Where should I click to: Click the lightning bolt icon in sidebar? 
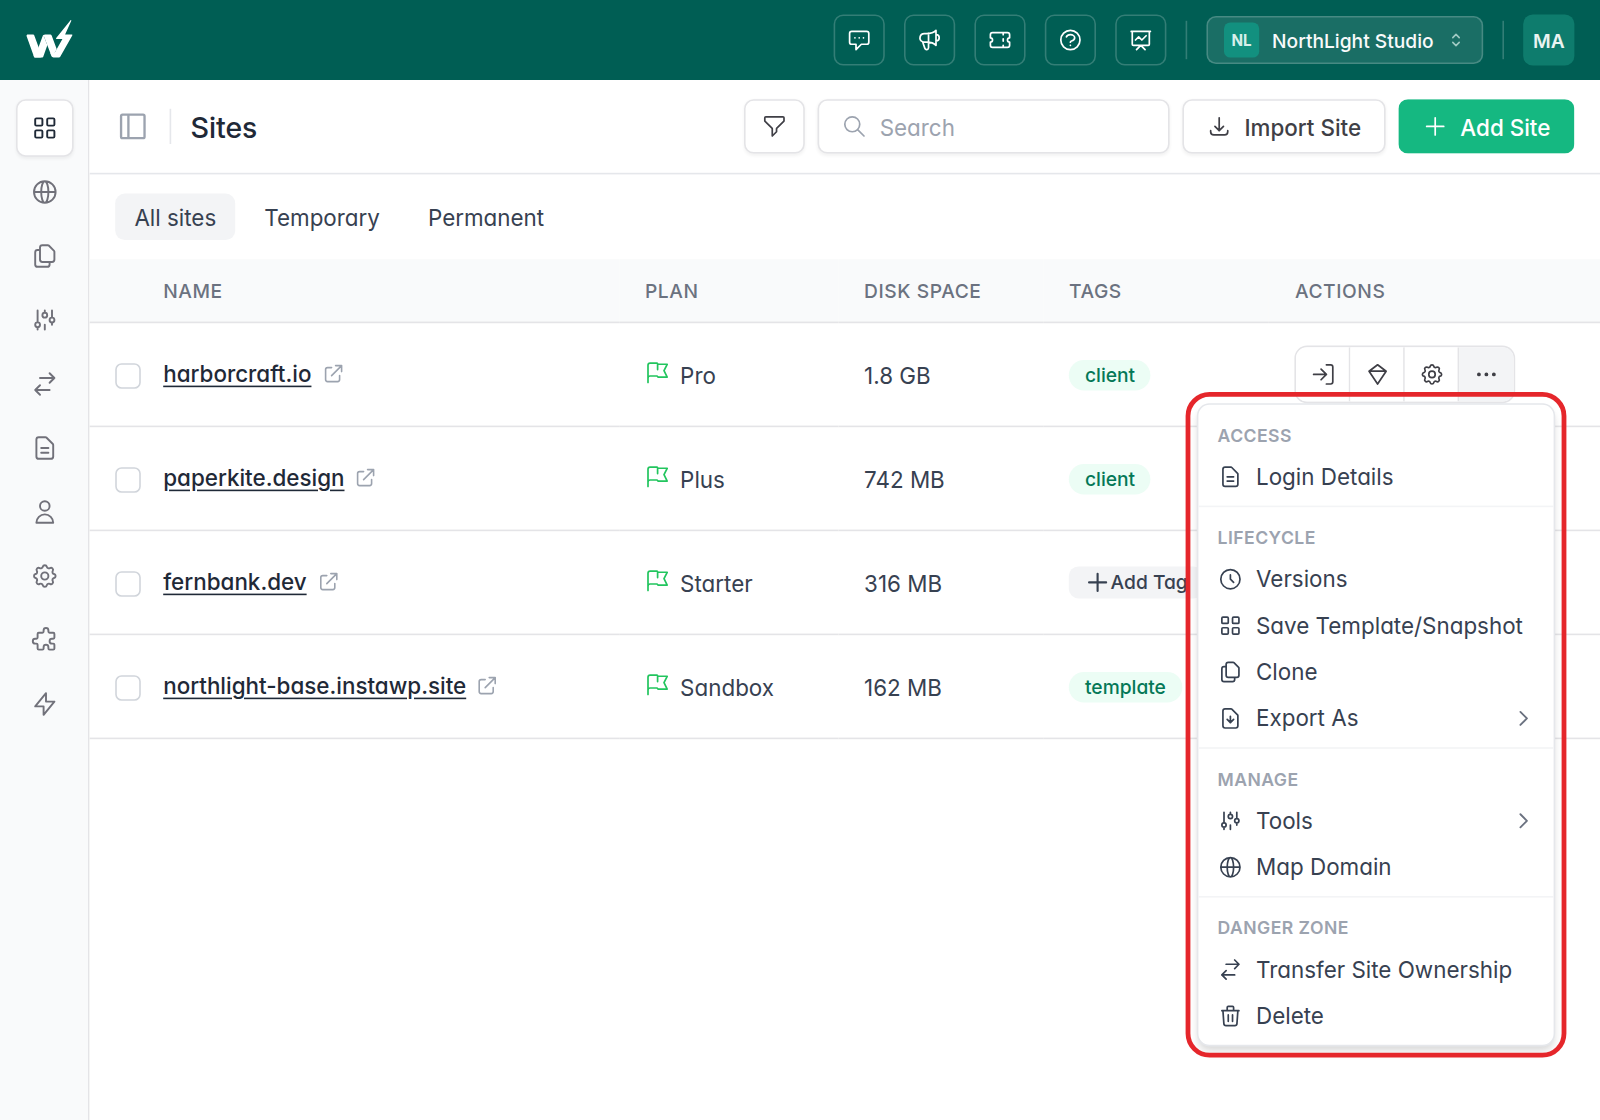45,704
